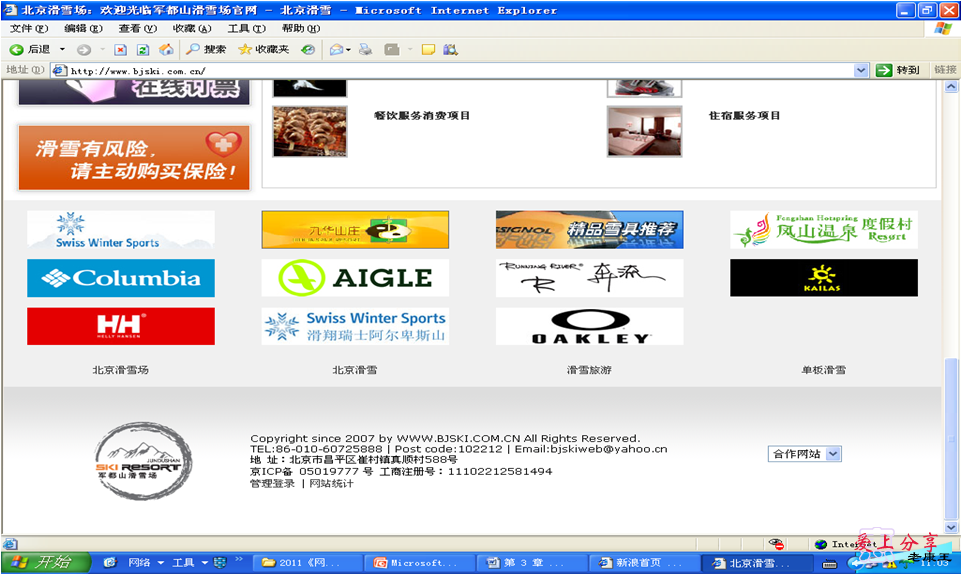962x575 pixels.
Task: Expand the address bar dropdown arrow
Action: click(x=861, y=71)
